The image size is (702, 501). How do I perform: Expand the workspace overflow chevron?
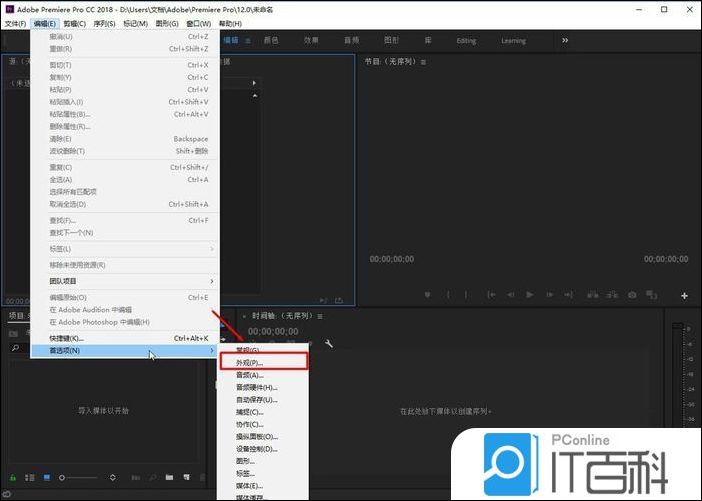point(565,40)
